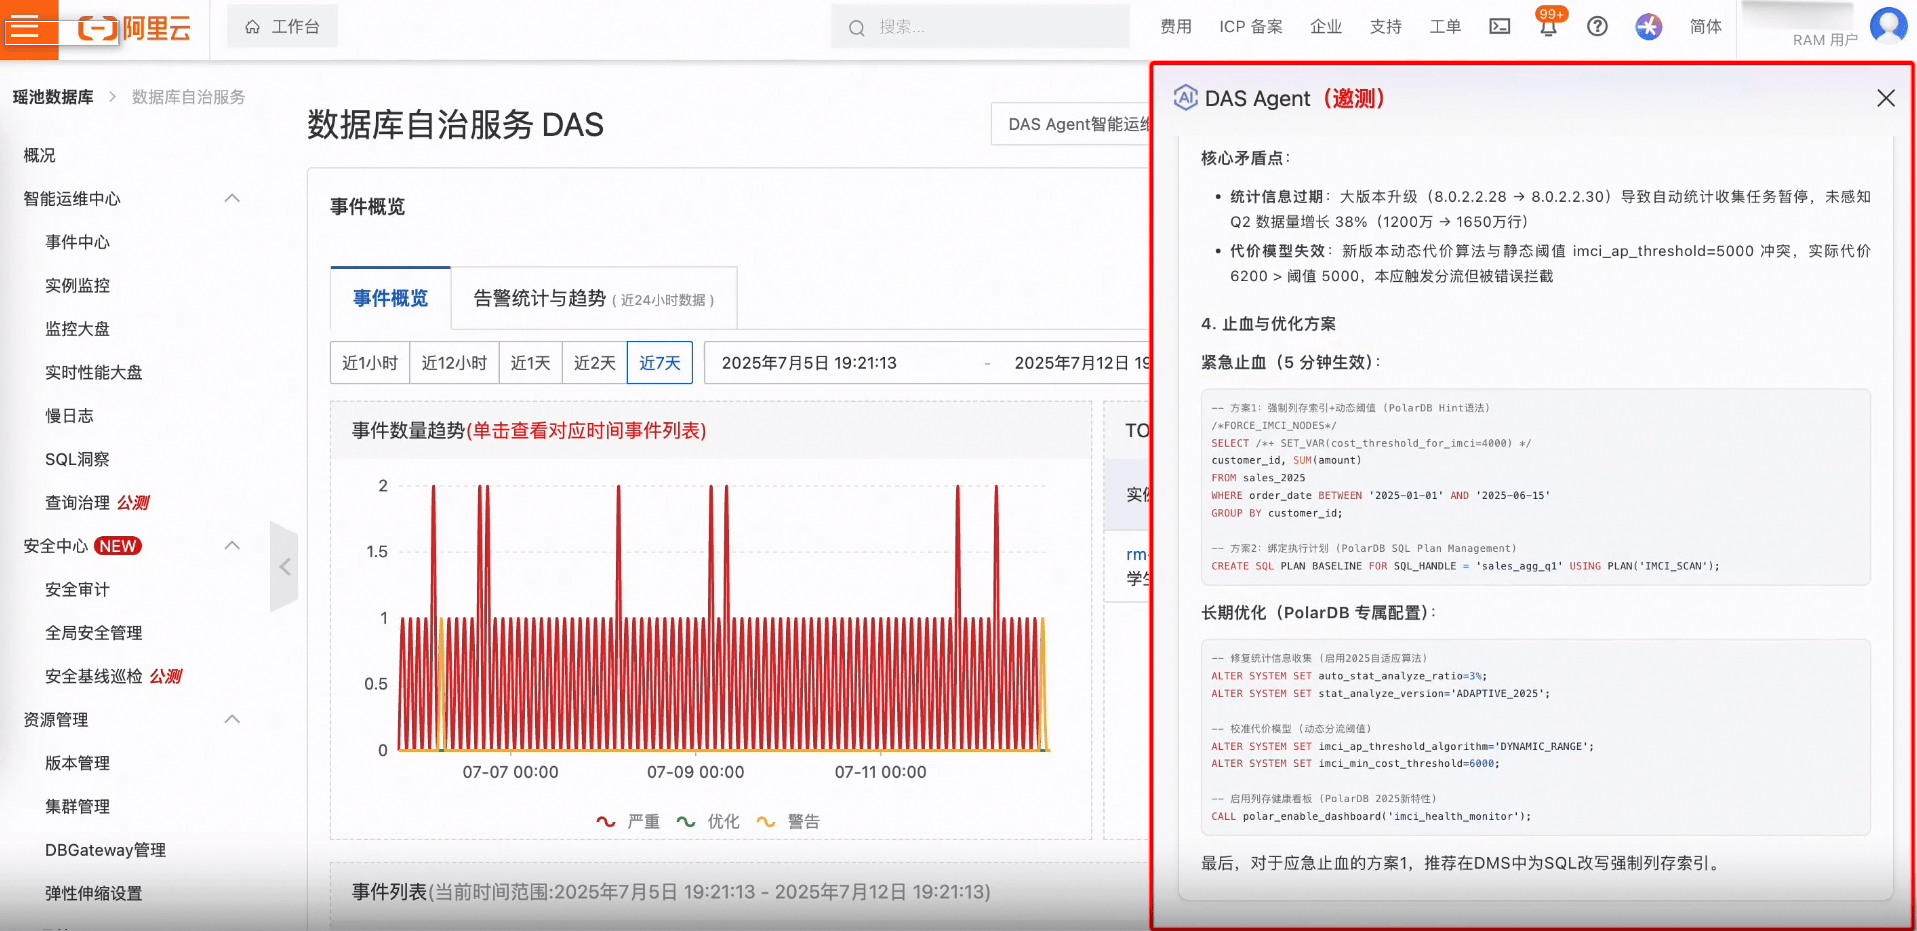Open the notifications bell
1917x931 pixels.
point(1548,27)
